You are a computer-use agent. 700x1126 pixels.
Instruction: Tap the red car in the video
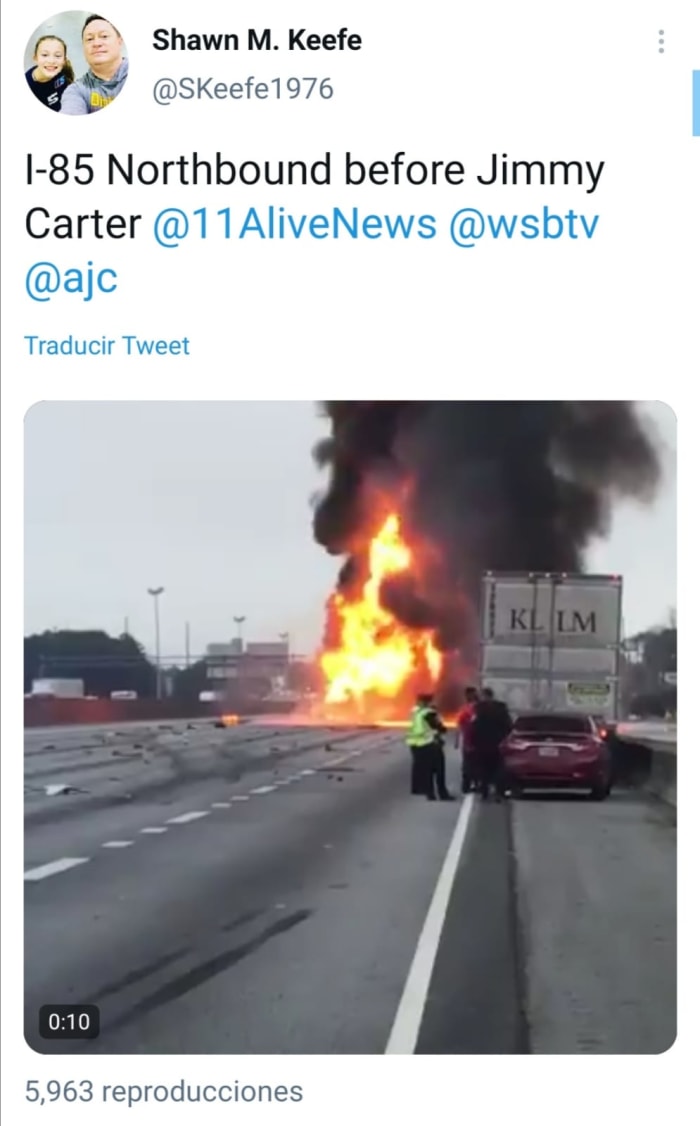pos(557,754)
